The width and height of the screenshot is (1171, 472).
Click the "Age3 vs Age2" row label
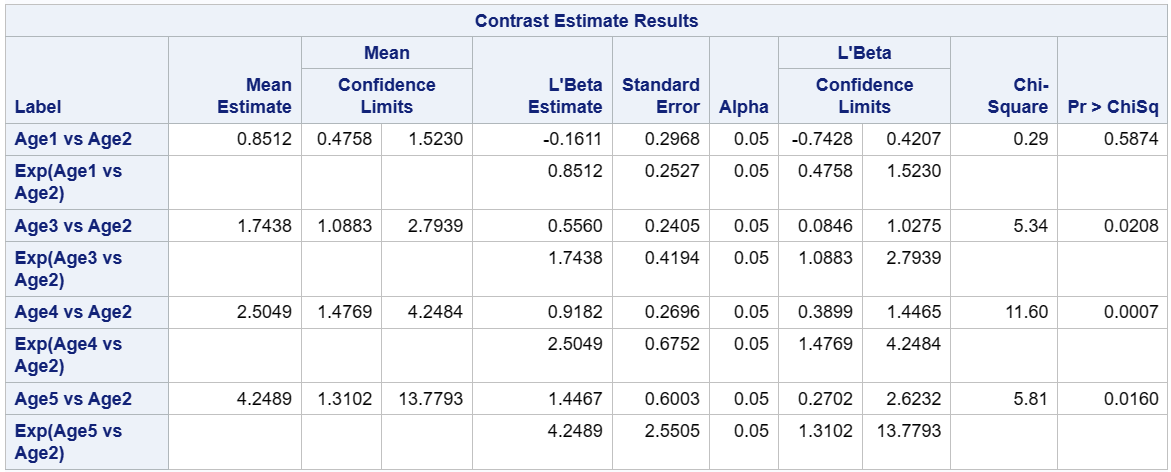click(73, 226)
